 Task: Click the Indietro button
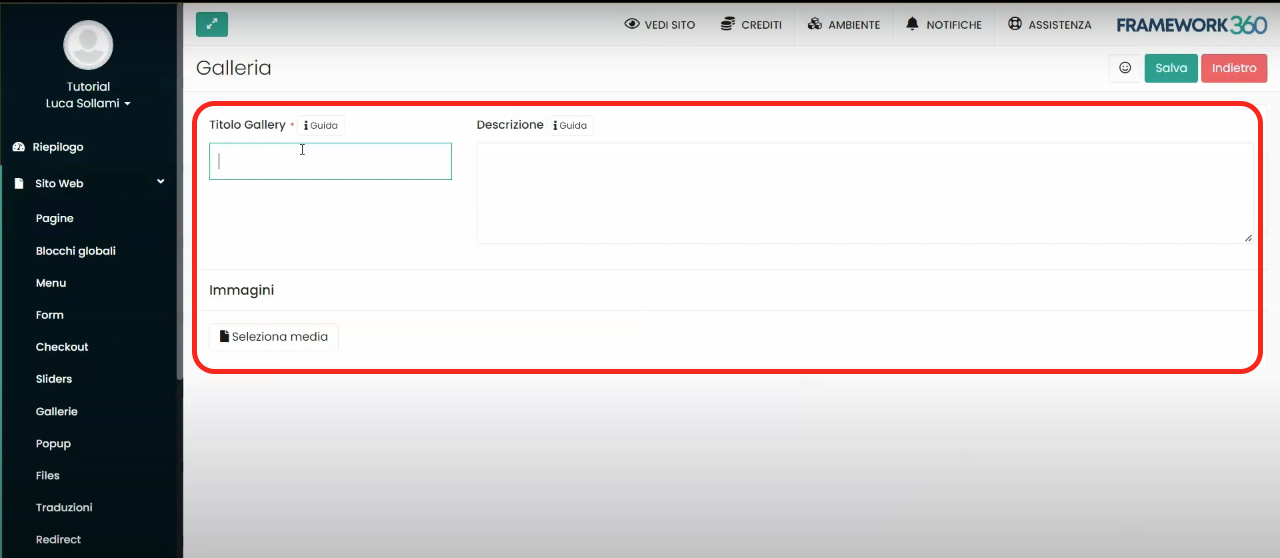[1234, 68]
